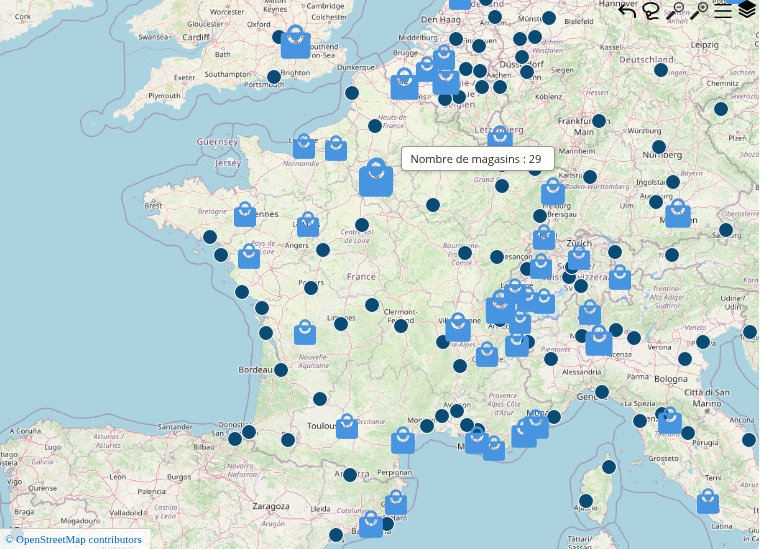Click the "Nombre de magasins : 29" tooltip

point(477,159)
